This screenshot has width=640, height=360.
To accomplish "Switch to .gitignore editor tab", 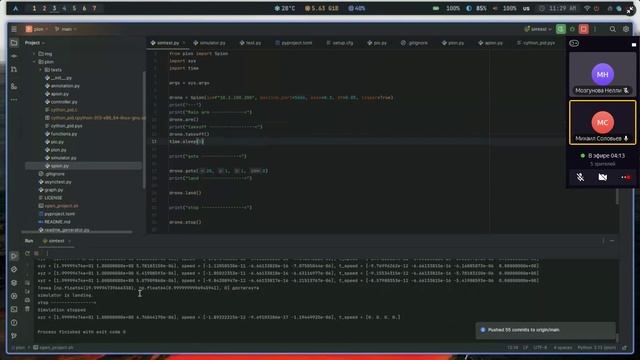I will (x=414, y=43).
